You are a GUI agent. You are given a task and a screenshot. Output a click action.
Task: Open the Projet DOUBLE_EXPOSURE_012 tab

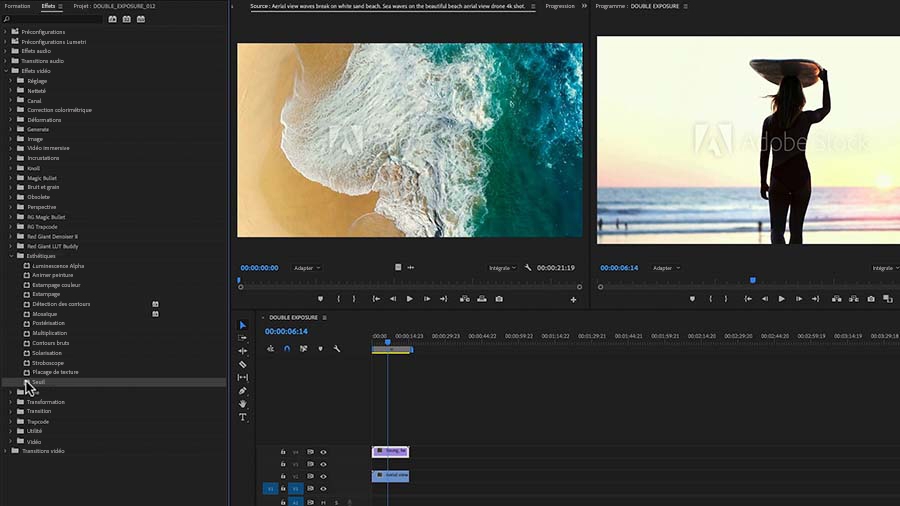point(114,6)
